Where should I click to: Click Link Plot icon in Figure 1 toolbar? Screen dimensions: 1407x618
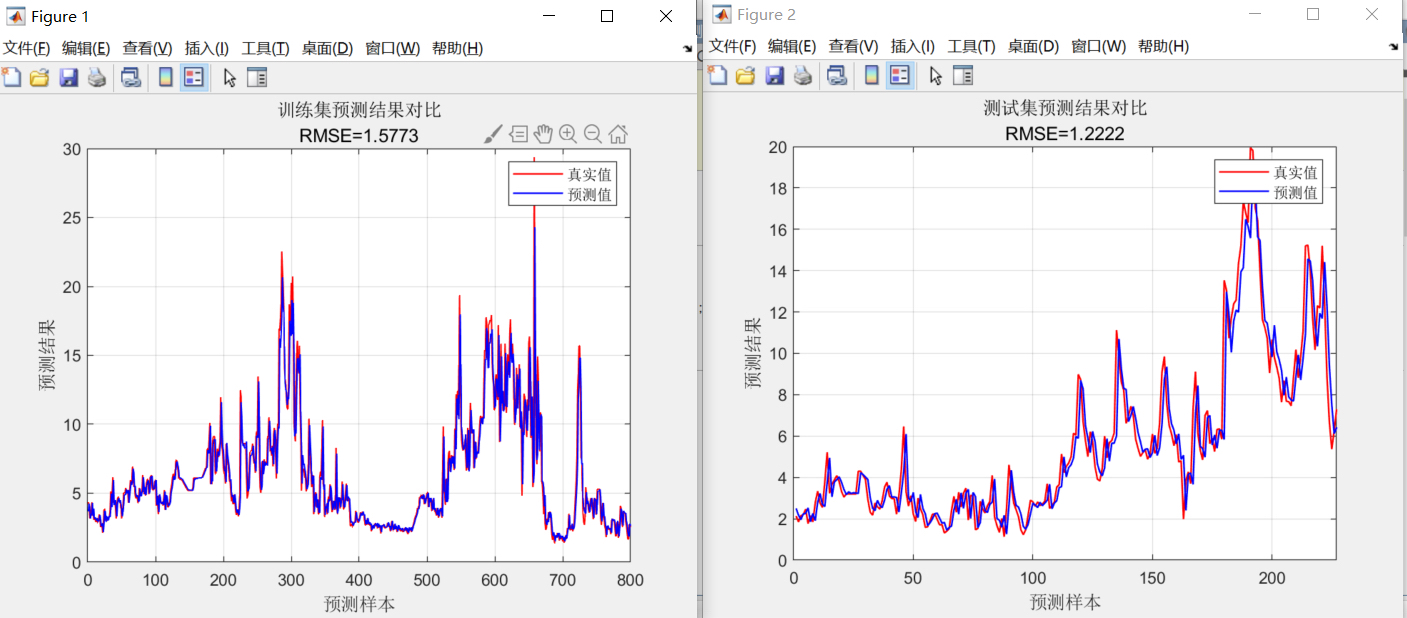coord(131,77)
